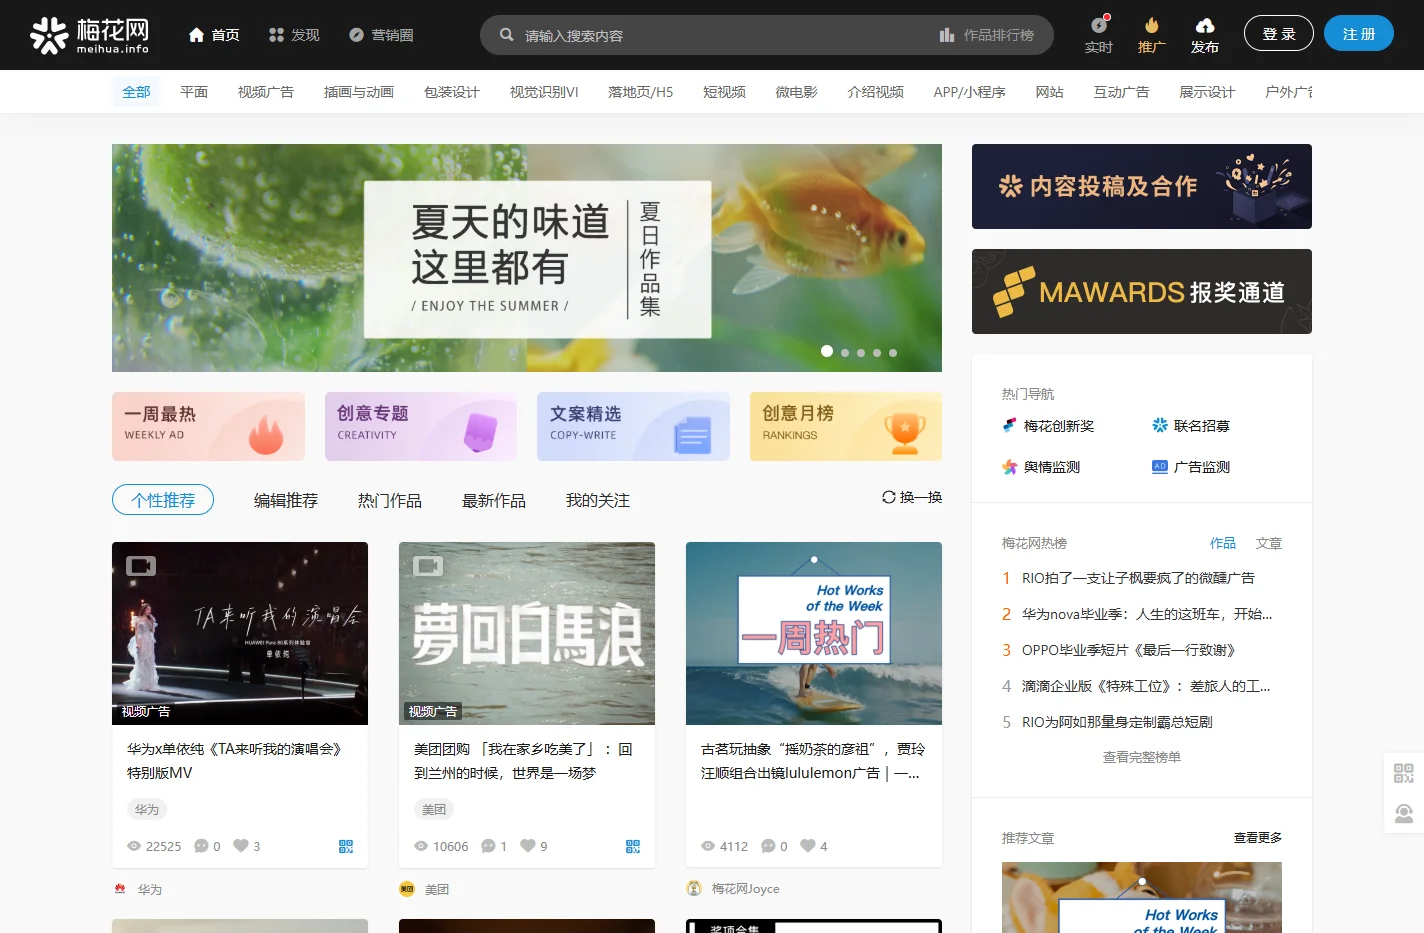Switch to the 热门作品 tab
The image size is (1424, 933).
tap(390, 500)
